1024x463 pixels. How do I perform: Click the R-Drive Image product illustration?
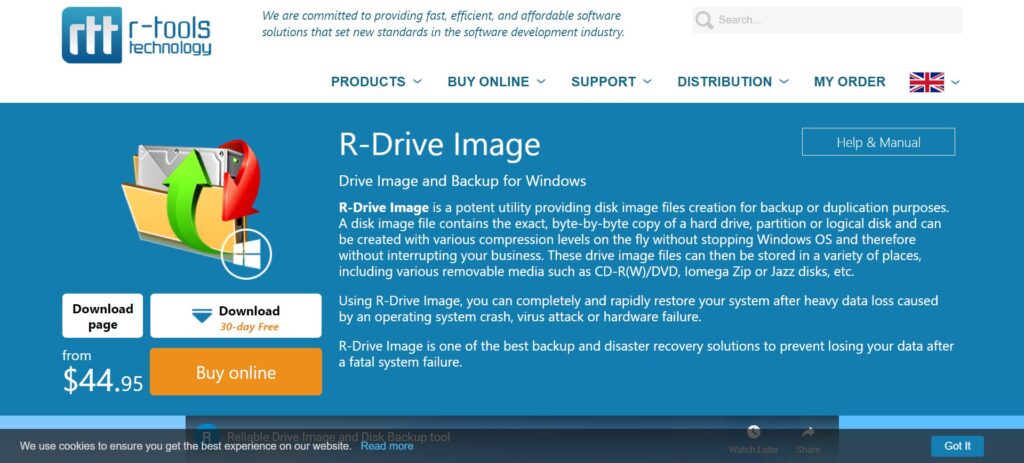pyautogui.click(x=197, y=208)
